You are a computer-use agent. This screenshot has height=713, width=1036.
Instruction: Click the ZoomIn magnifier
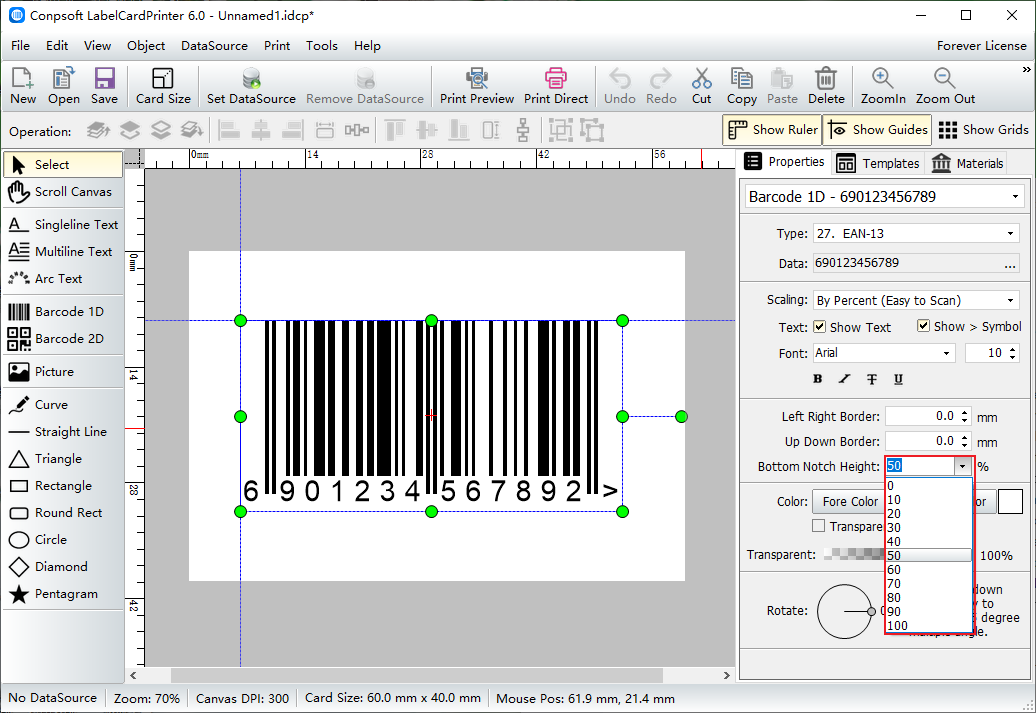point(883,86)
